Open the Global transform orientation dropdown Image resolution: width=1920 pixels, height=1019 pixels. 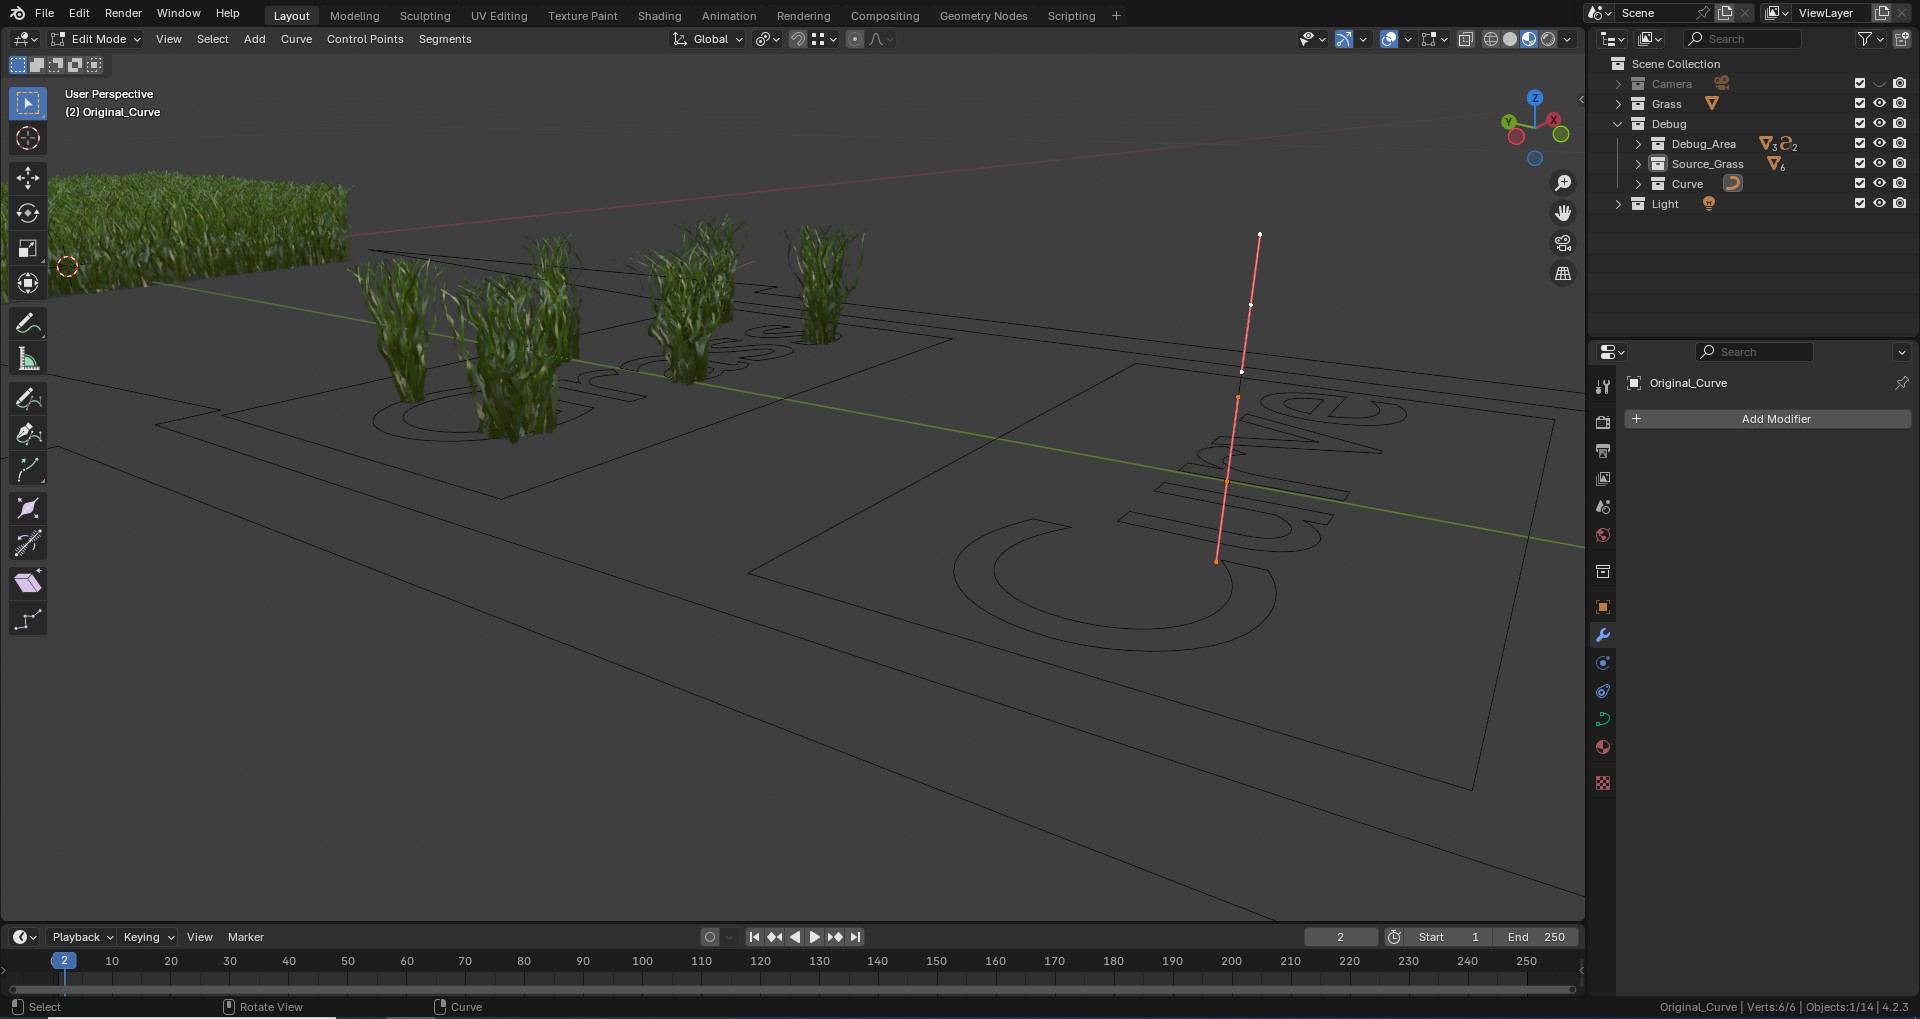[x=707, y=39]
